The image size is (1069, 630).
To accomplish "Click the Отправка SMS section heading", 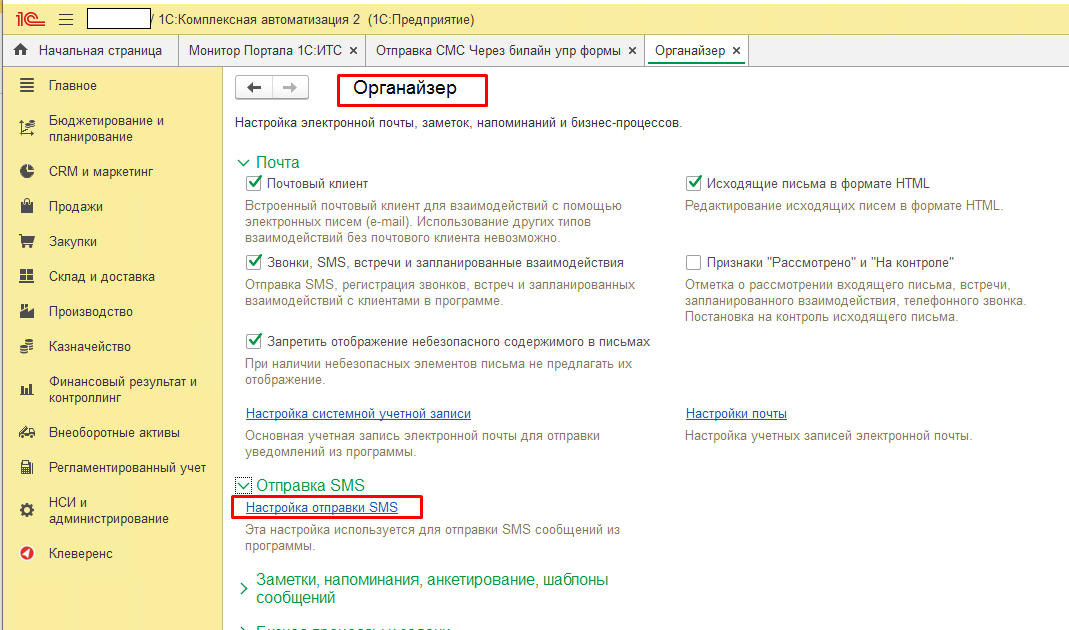I will tap(310, 485).
